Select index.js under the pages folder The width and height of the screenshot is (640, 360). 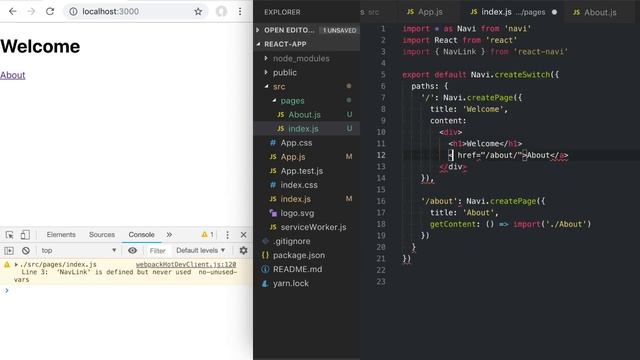[303, 129]
